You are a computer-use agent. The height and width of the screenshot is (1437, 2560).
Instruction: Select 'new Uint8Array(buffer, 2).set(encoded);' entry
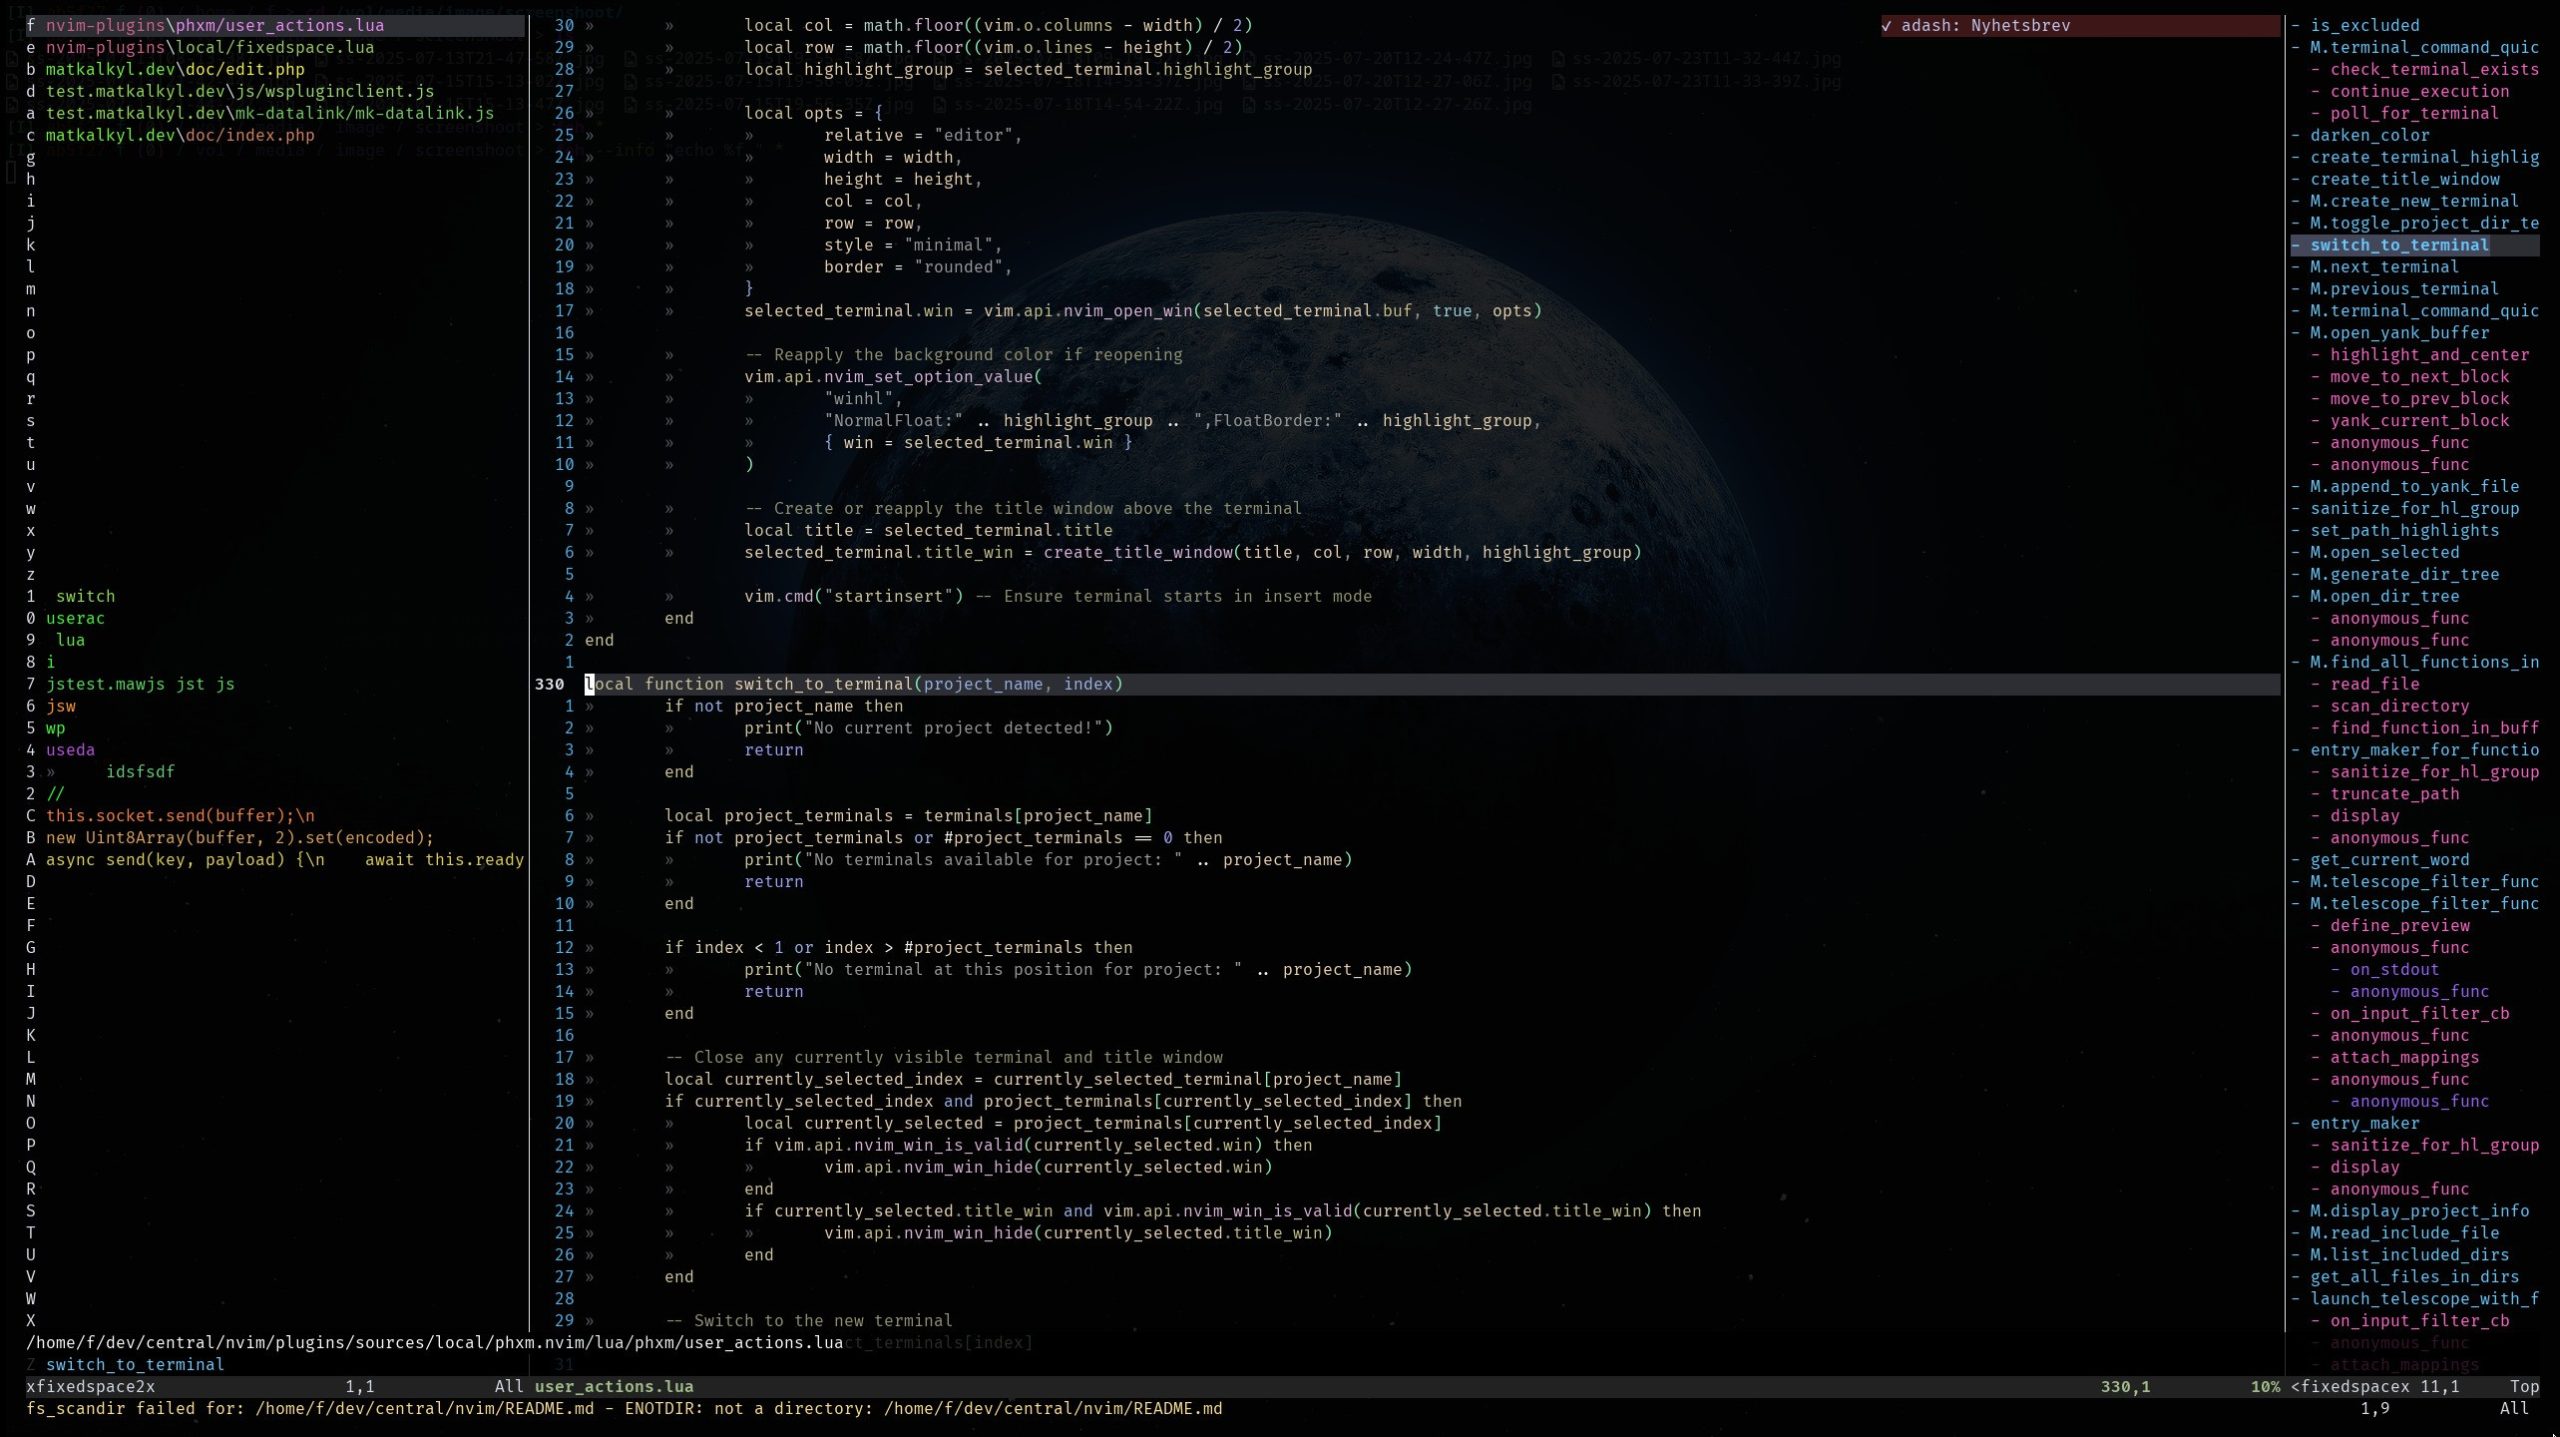coord(240,839)
